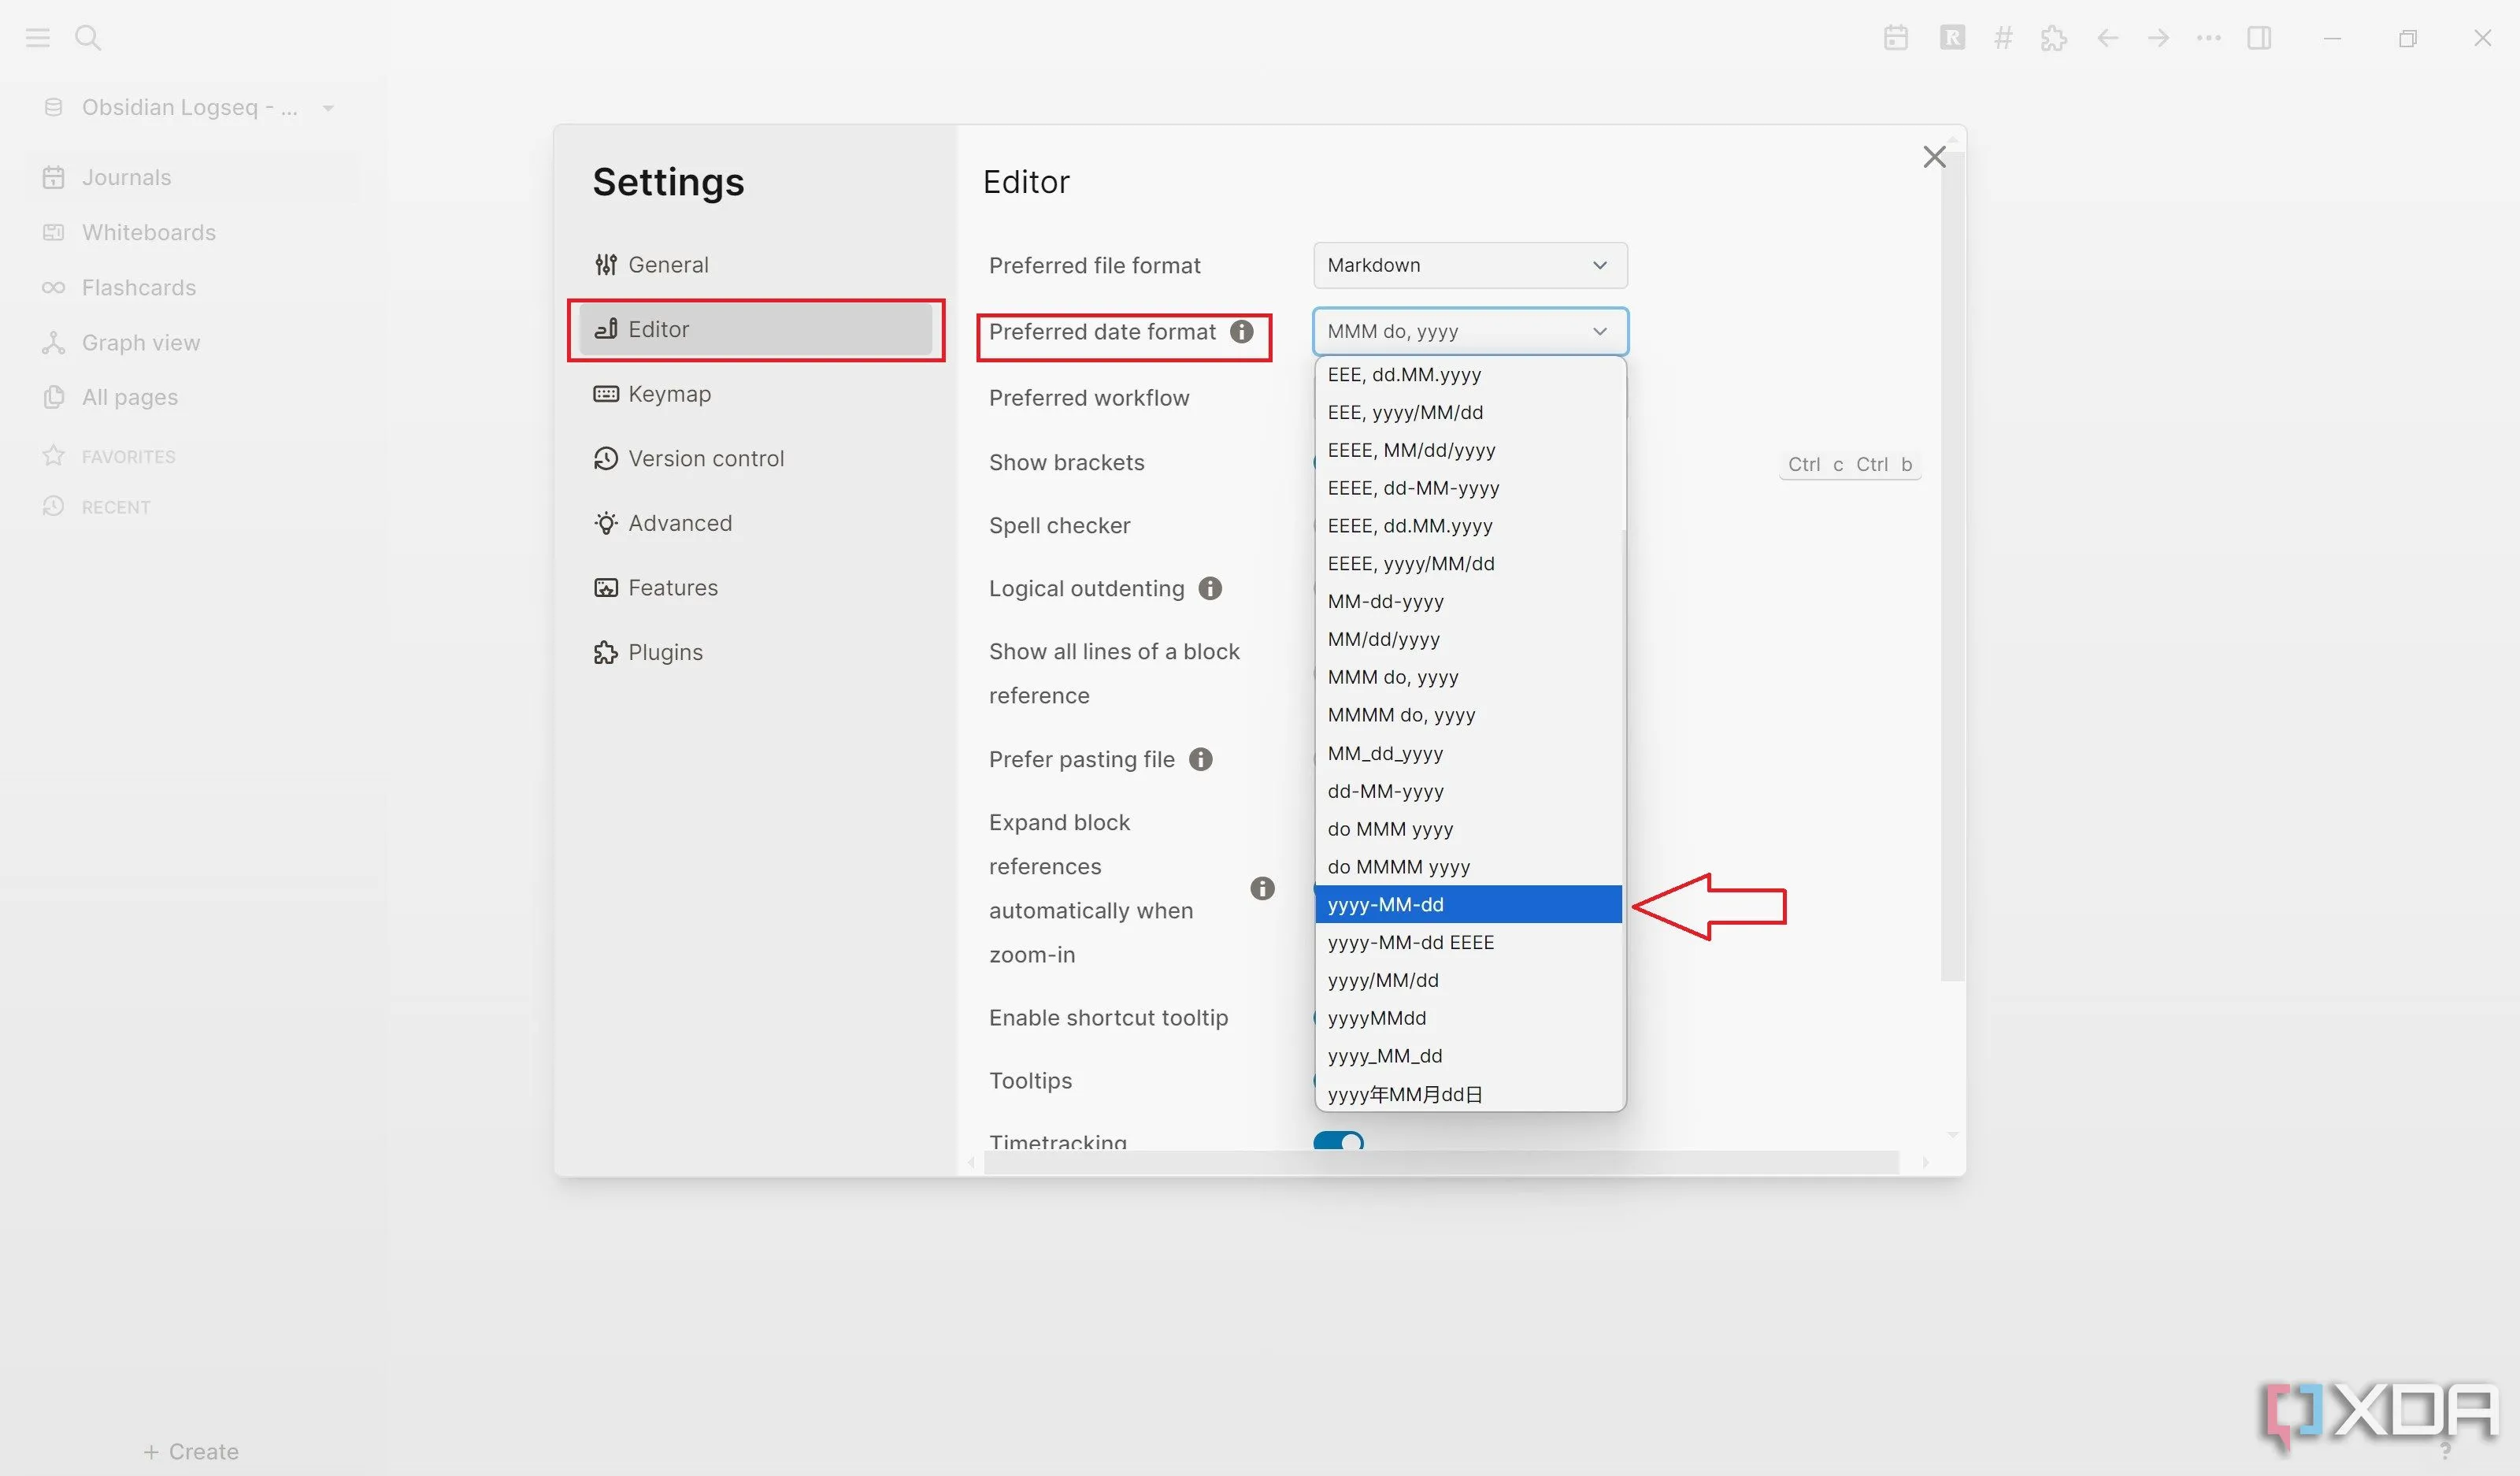Close the Settings dialog with X
The height and width of the screenshot is (1476, 2520).
[1934, 157]
